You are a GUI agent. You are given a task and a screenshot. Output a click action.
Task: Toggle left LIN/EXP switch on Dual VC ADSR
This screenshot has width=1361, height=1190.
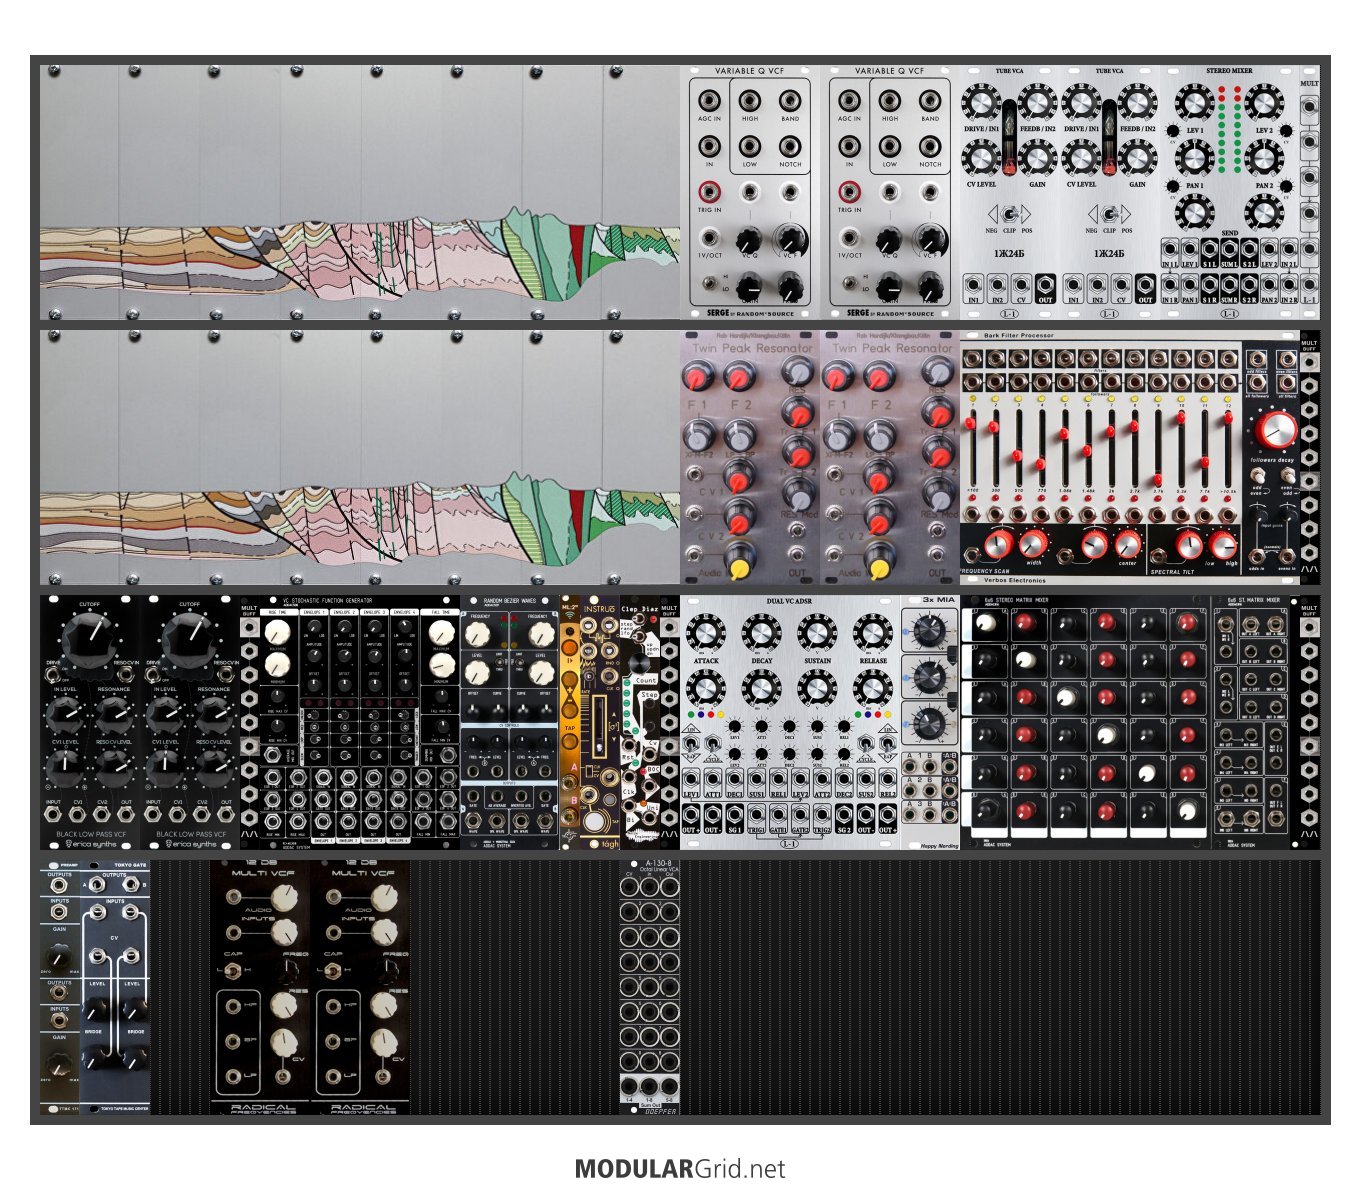click(x=691, y=743)
